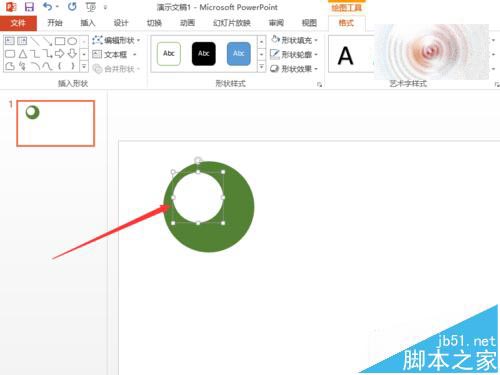Select the horizontal text box shape
Image resolution: width=500 pixels, height=375 pixels.
click(10, 41)
